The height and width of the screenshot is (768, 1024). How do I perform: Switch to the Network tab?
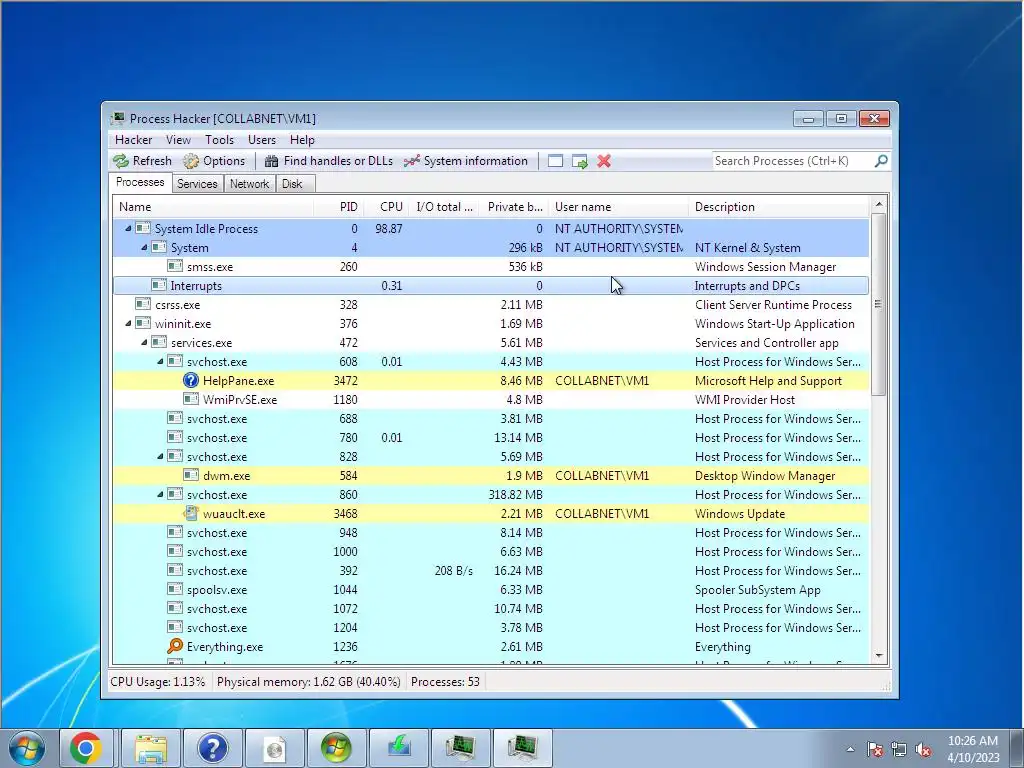249,184
